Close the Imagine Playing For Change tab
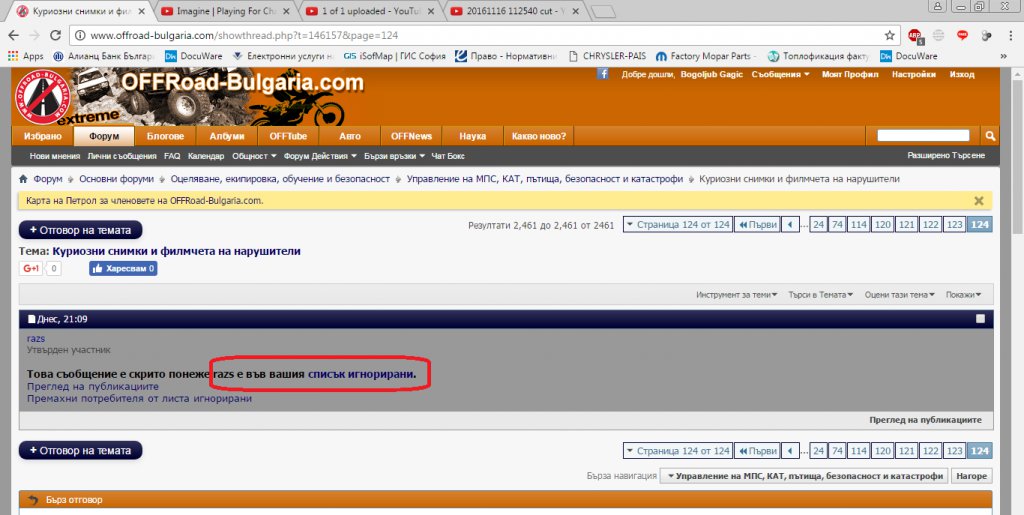 pyautogui.click(x=286, y=11)
